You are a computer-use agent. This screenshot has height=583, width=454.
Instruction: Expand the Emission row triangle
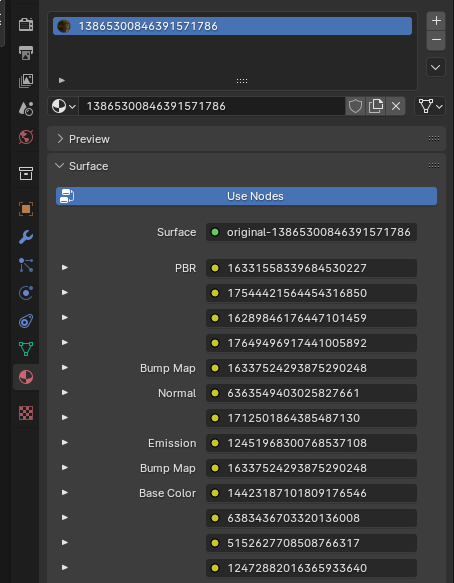point(65,442)
